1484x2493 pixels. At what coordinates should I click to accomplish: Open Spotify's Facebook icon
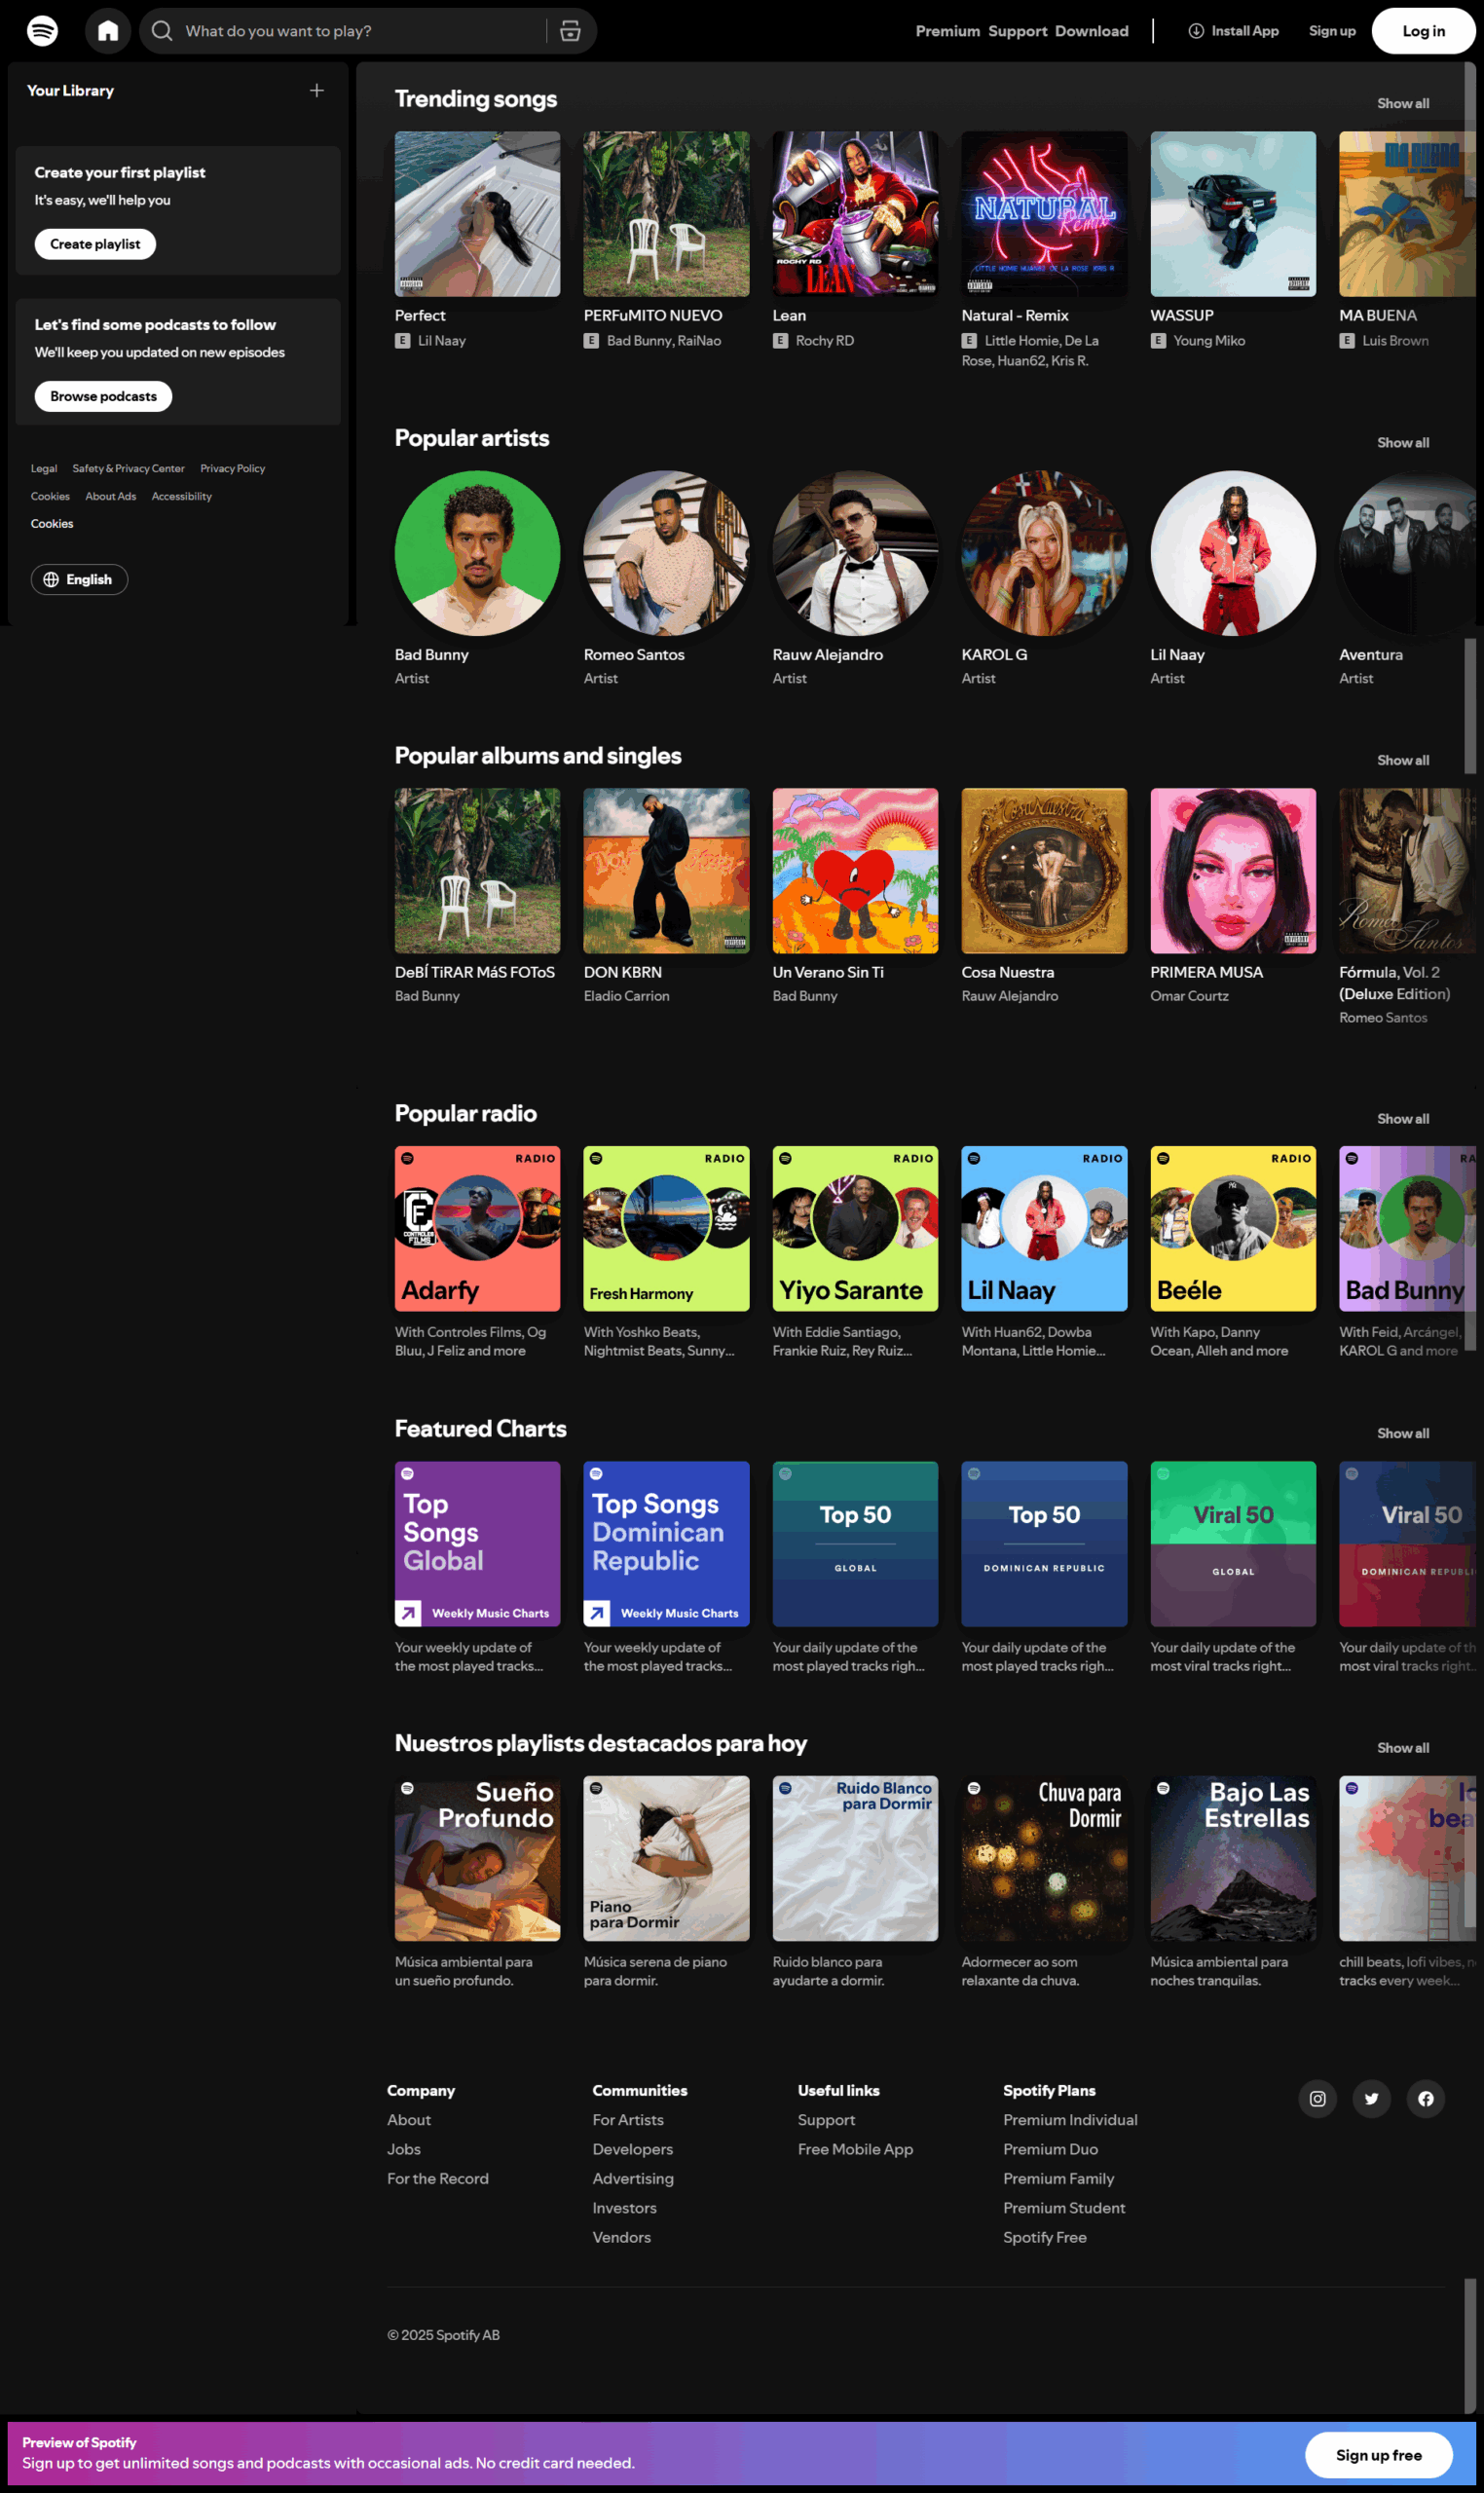[1425, 2098]
